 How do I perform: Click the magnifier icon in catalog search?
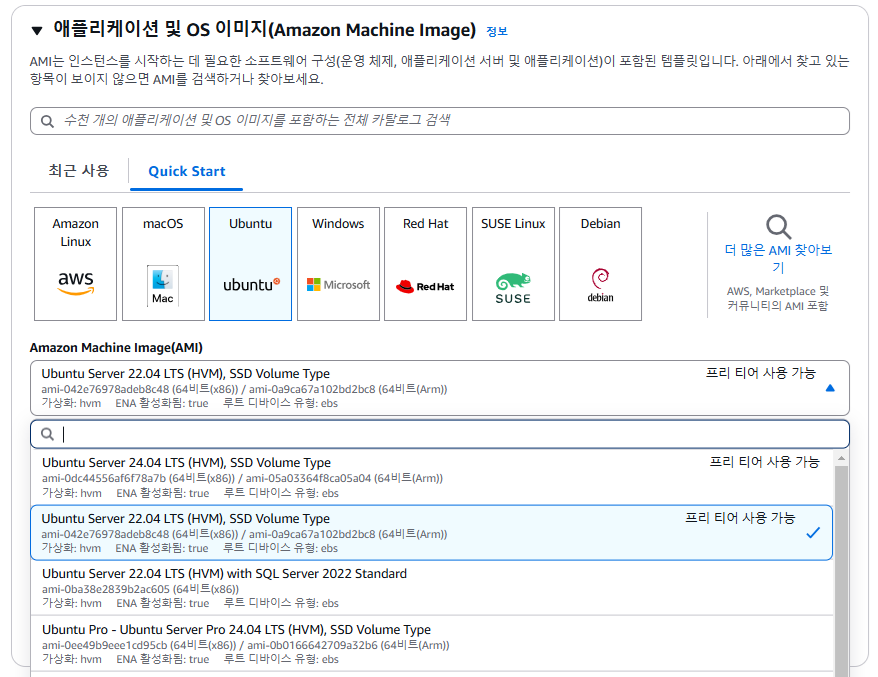coord(48,121)
